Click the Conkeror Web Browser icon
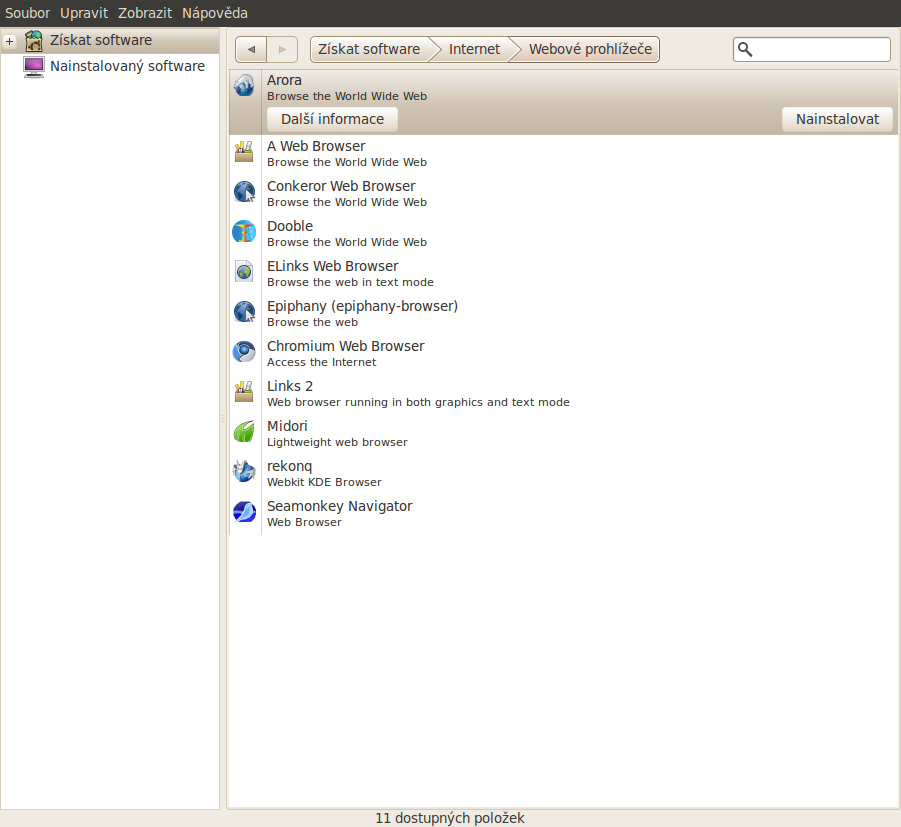 (244, 192)
